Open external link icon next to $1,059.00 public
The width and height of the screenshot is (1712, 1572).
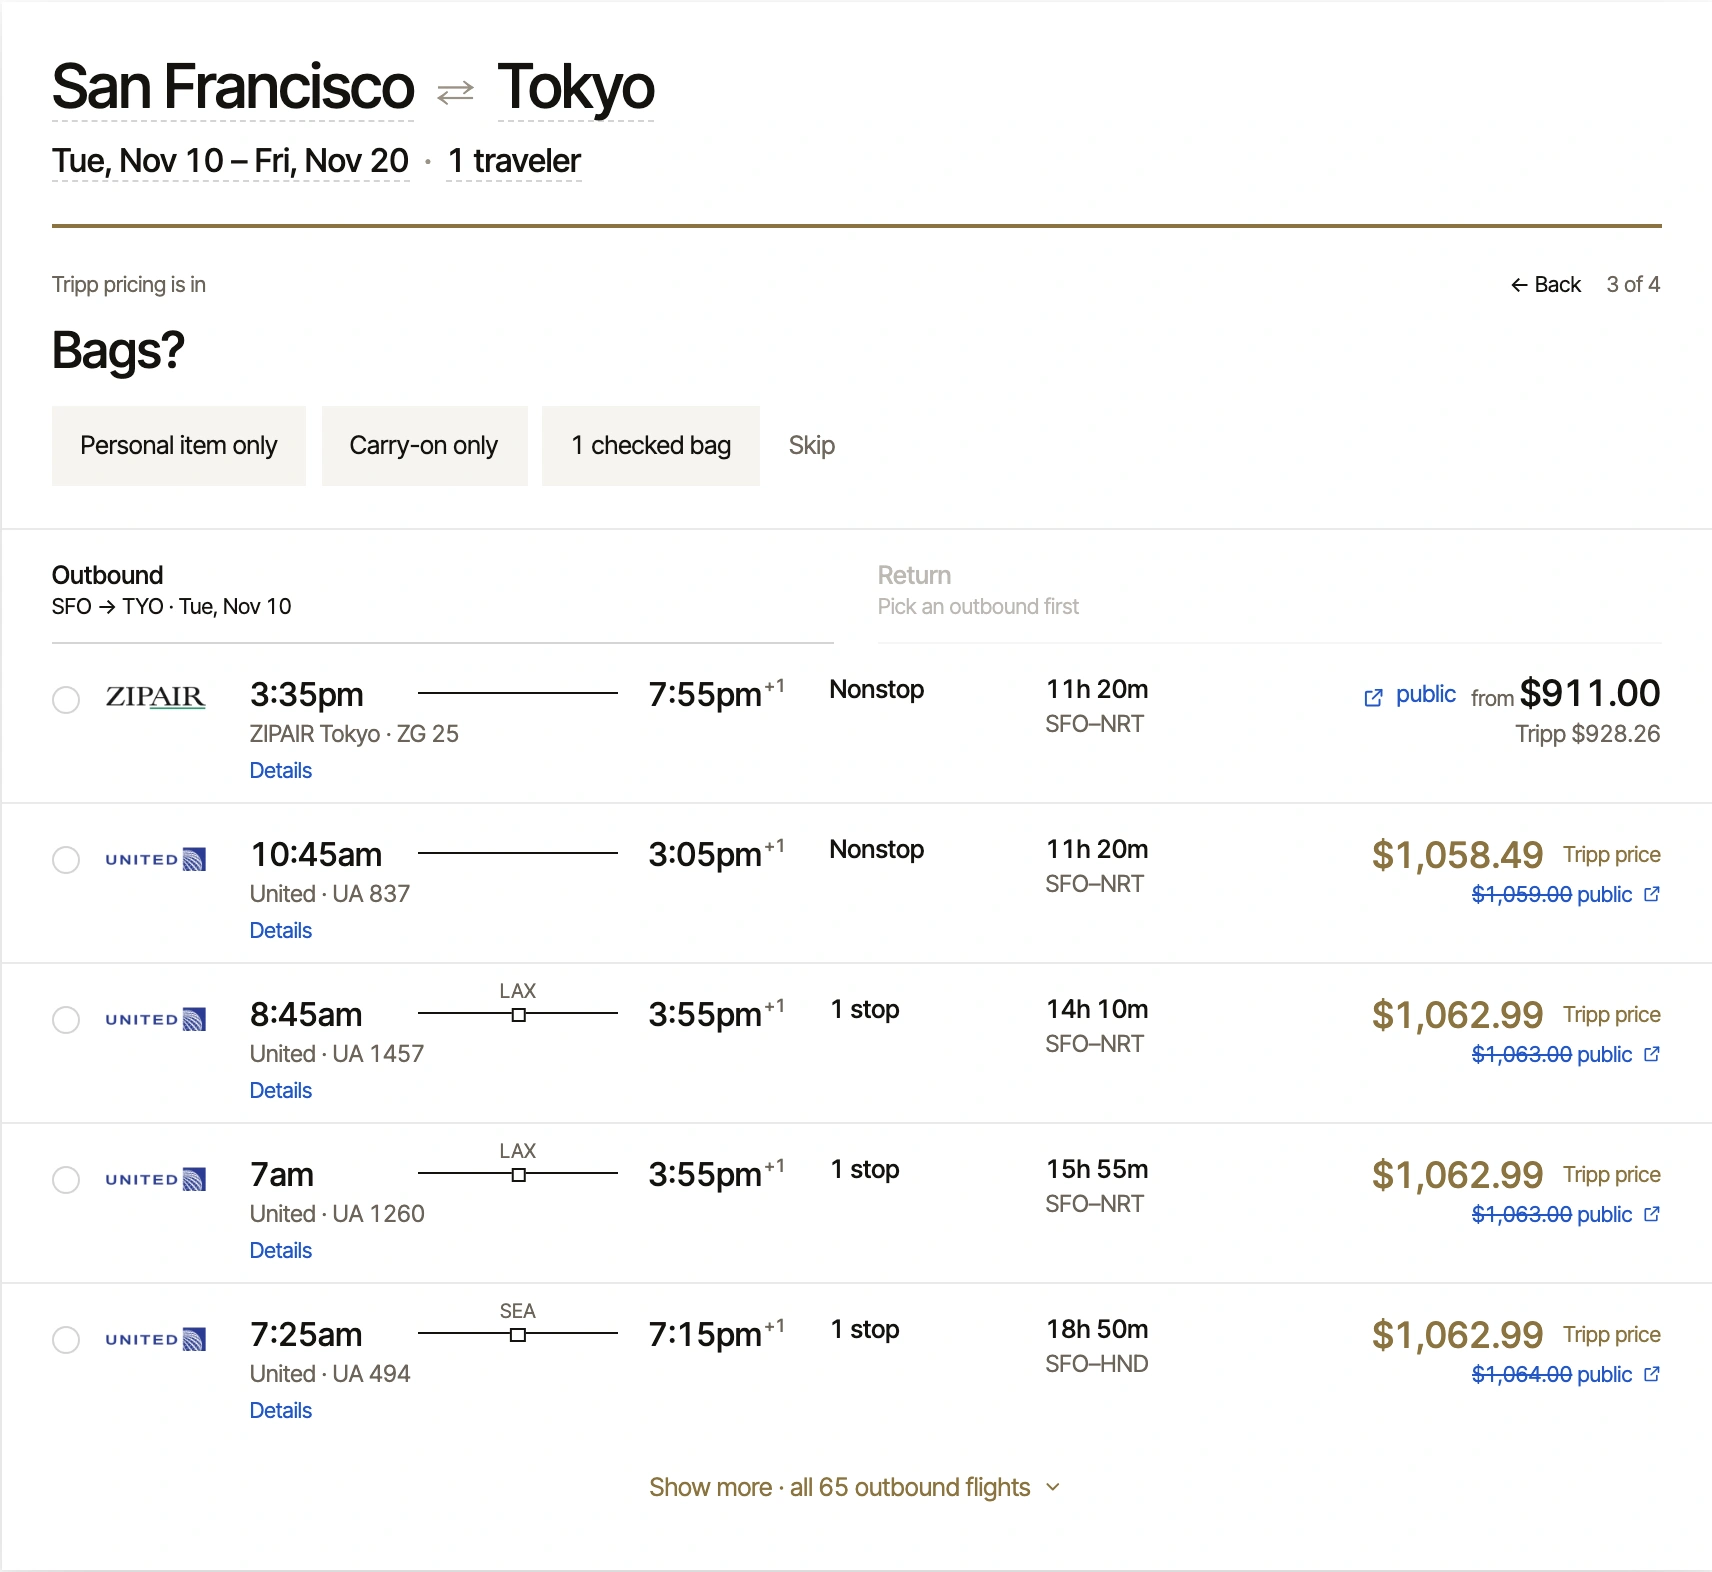click(x=1652, y=894)
